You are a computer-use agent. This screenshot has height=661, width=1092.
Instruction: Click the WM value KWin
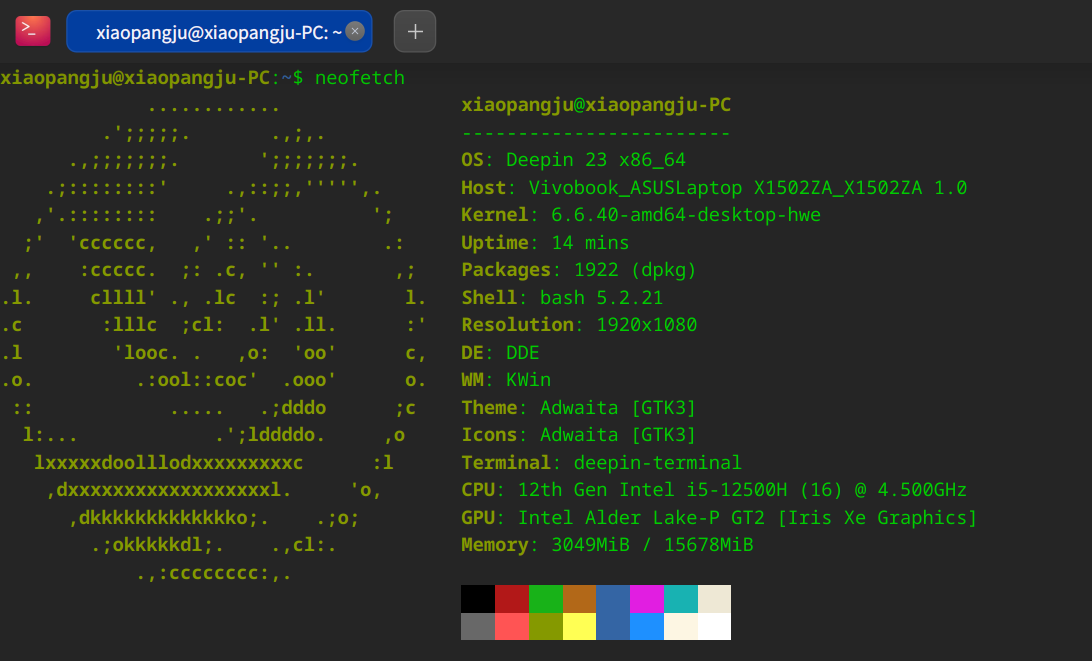tap(528, 380)
